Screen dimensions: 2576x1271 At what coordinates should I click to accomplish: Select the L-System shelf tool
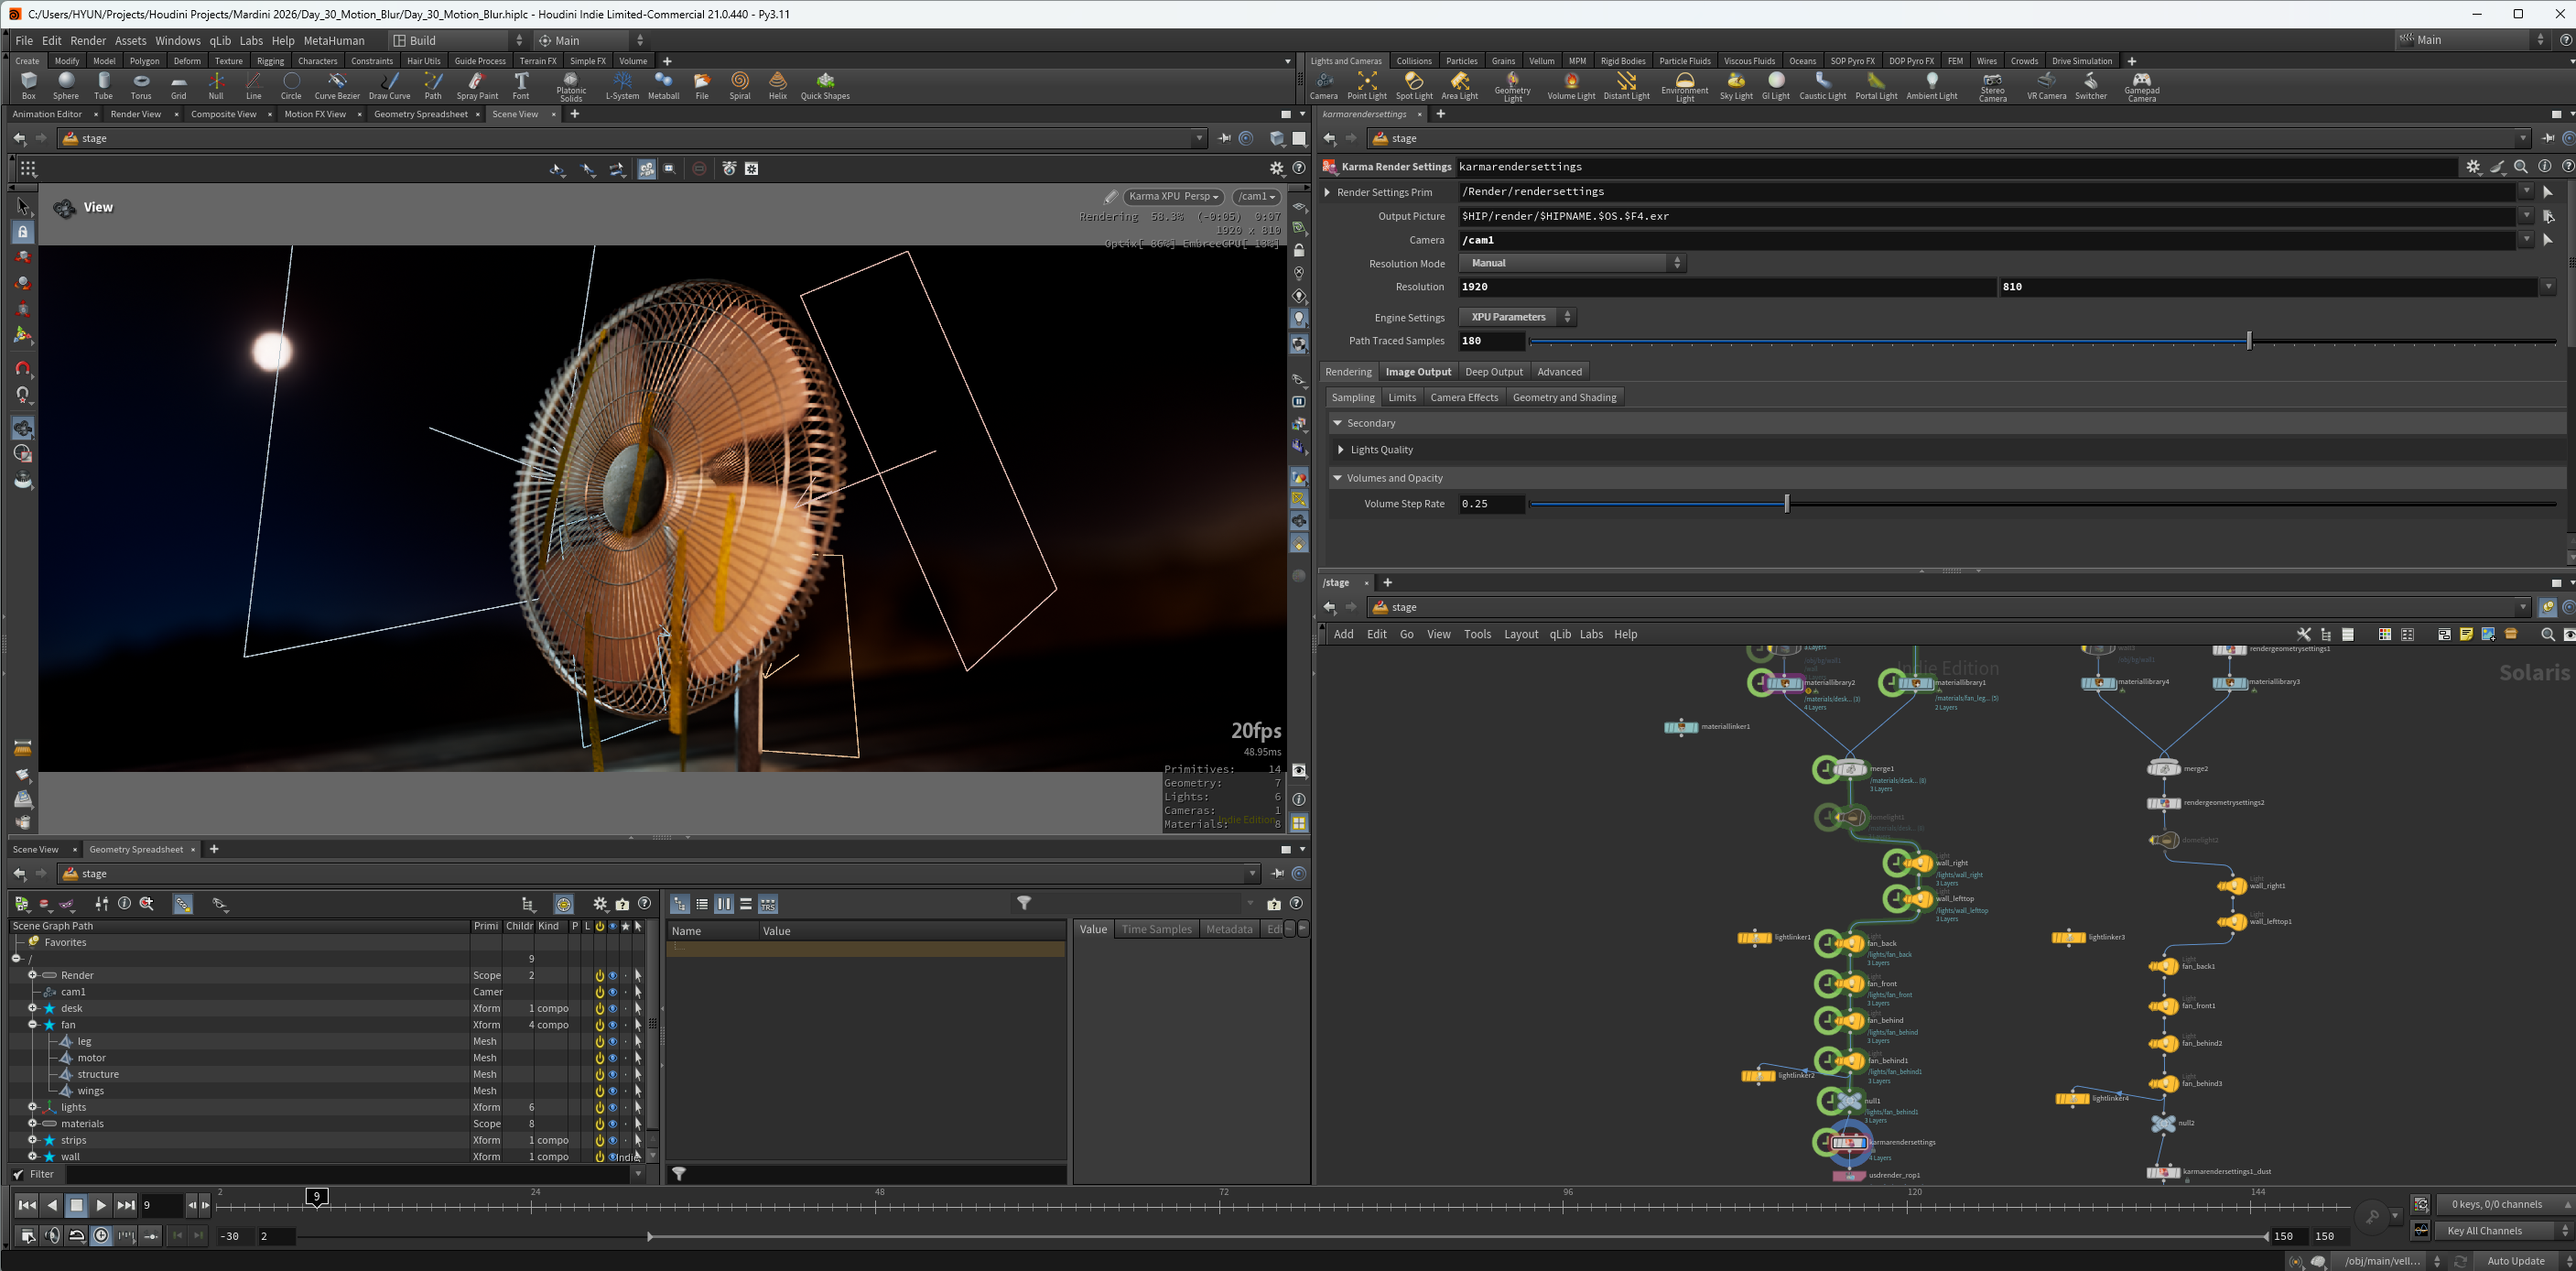(x=622, y=85)
